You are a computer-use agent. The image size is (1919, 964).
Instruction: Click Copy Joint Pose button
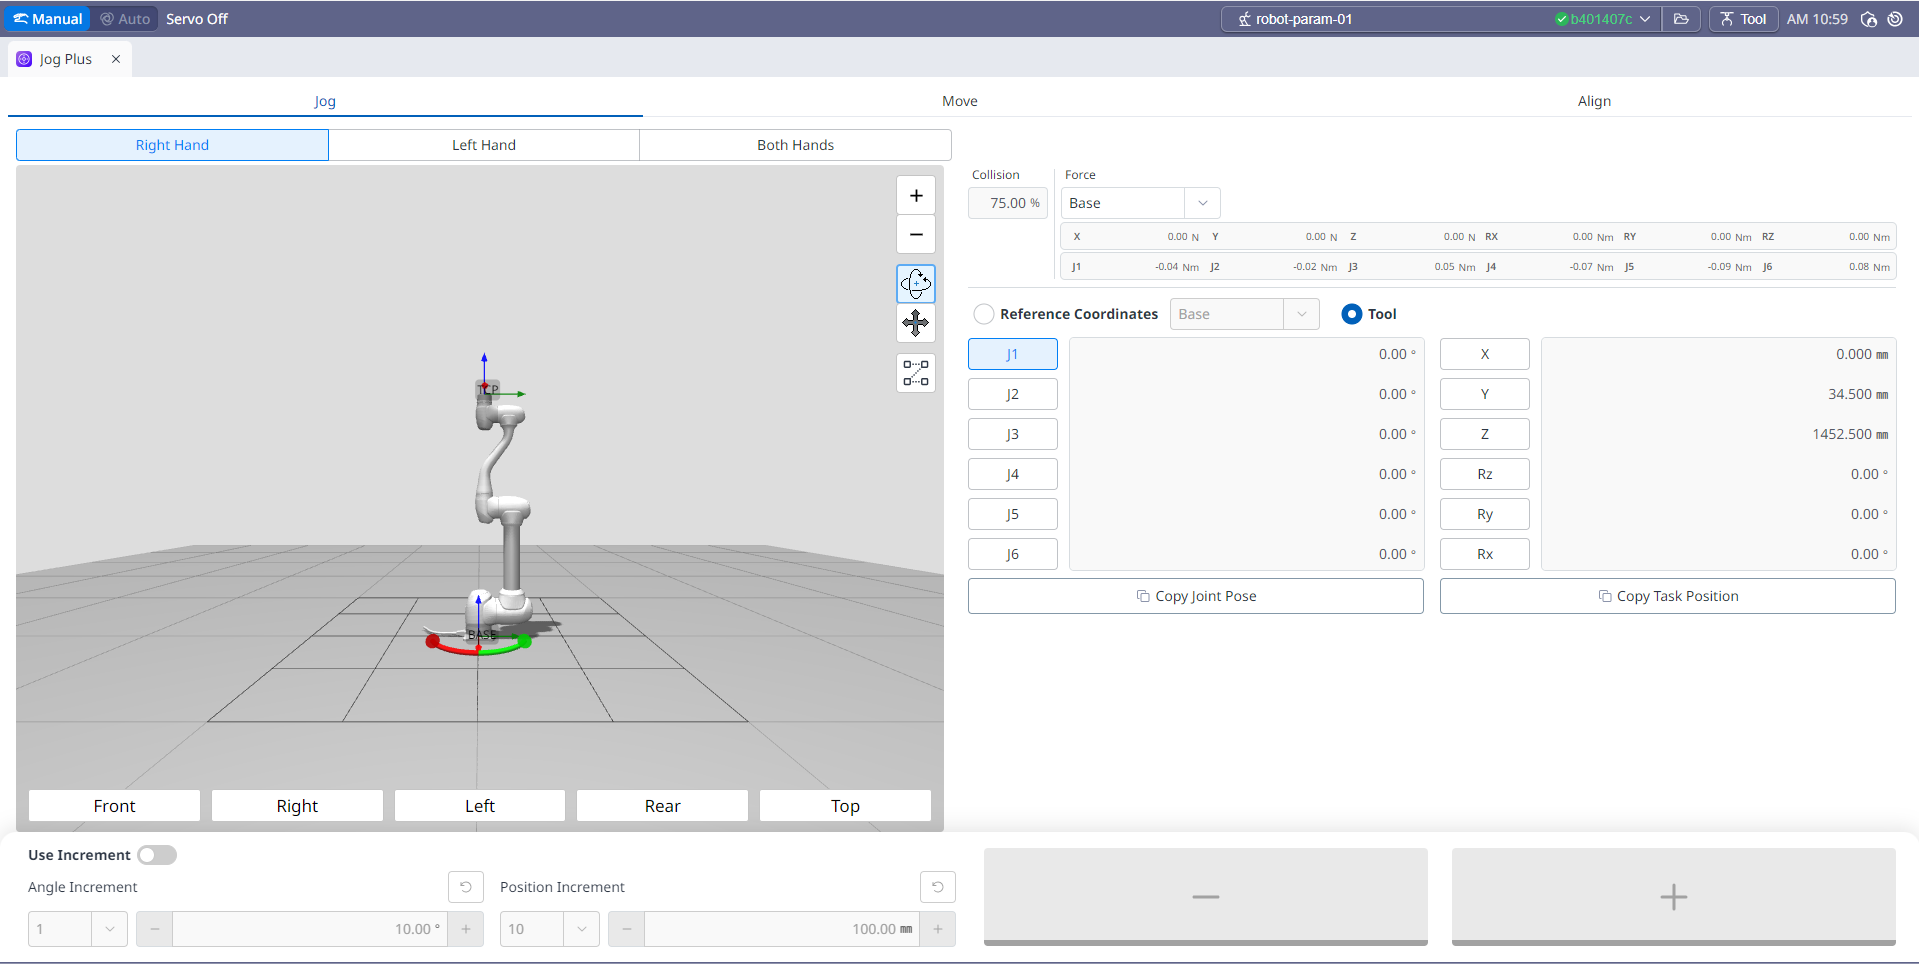pyautogui.click(x=1195, y=596)
